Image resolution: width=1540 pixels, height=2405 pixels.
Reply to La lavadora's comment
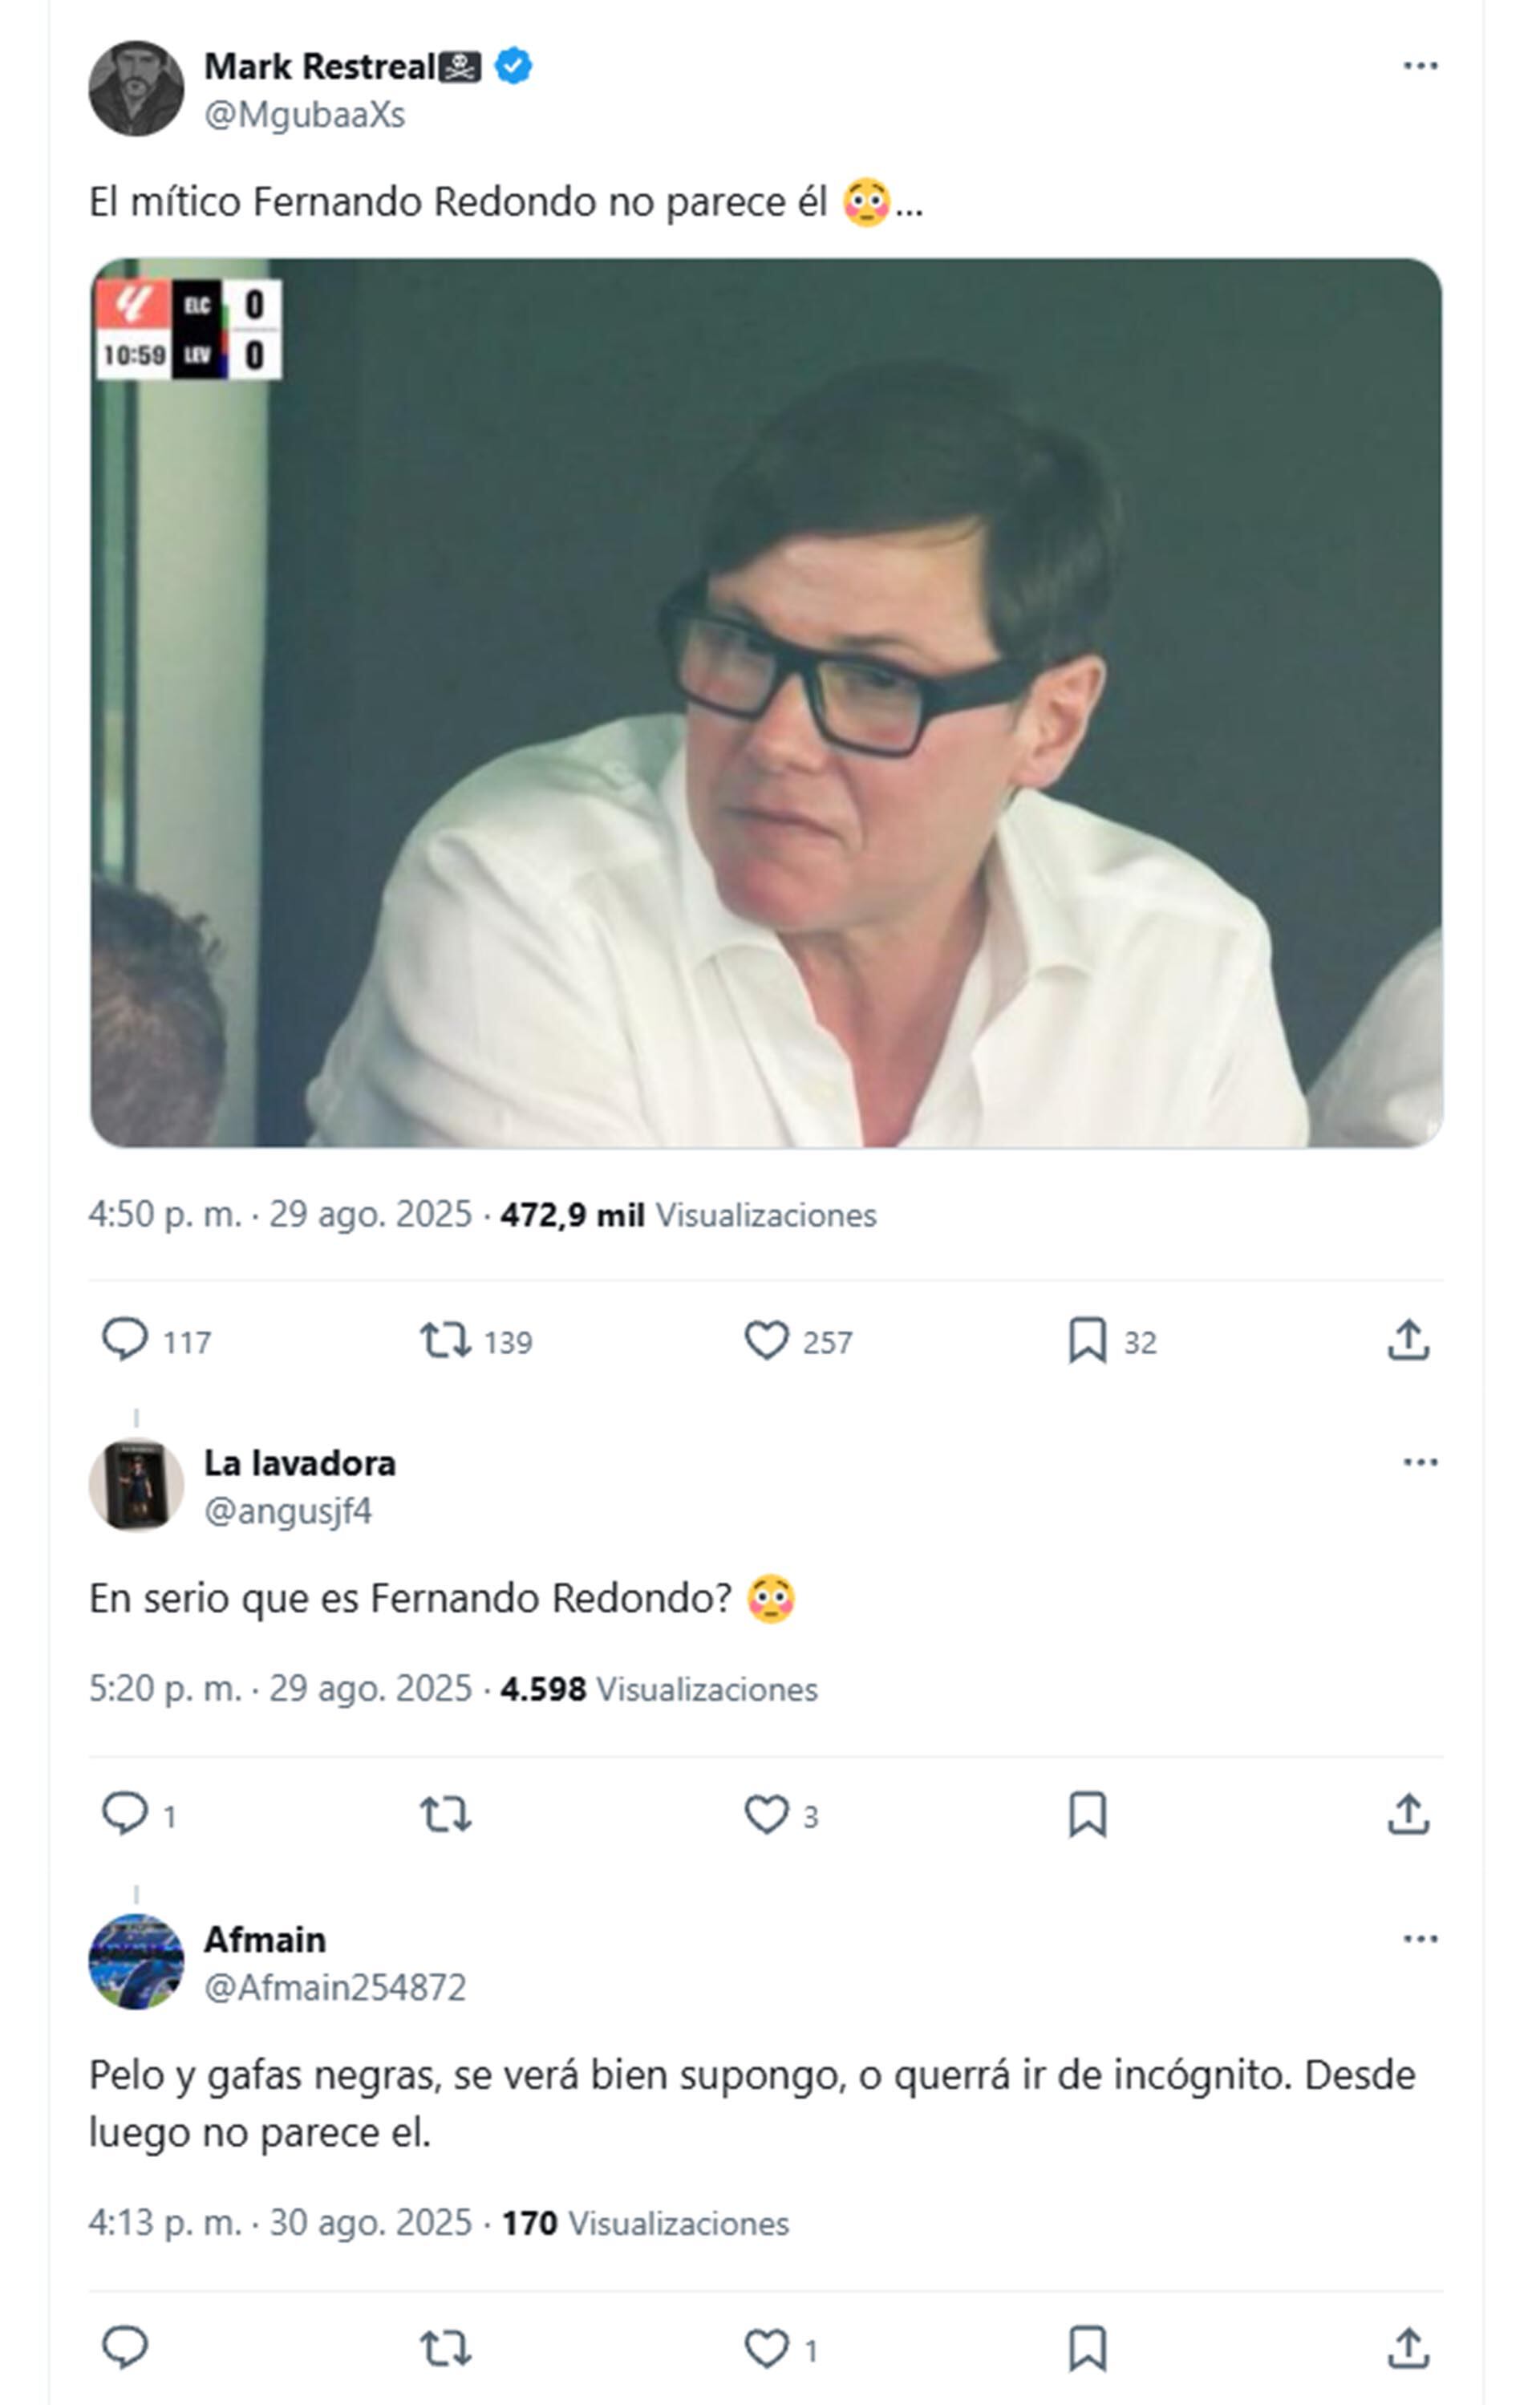(x=125, y=1814)
